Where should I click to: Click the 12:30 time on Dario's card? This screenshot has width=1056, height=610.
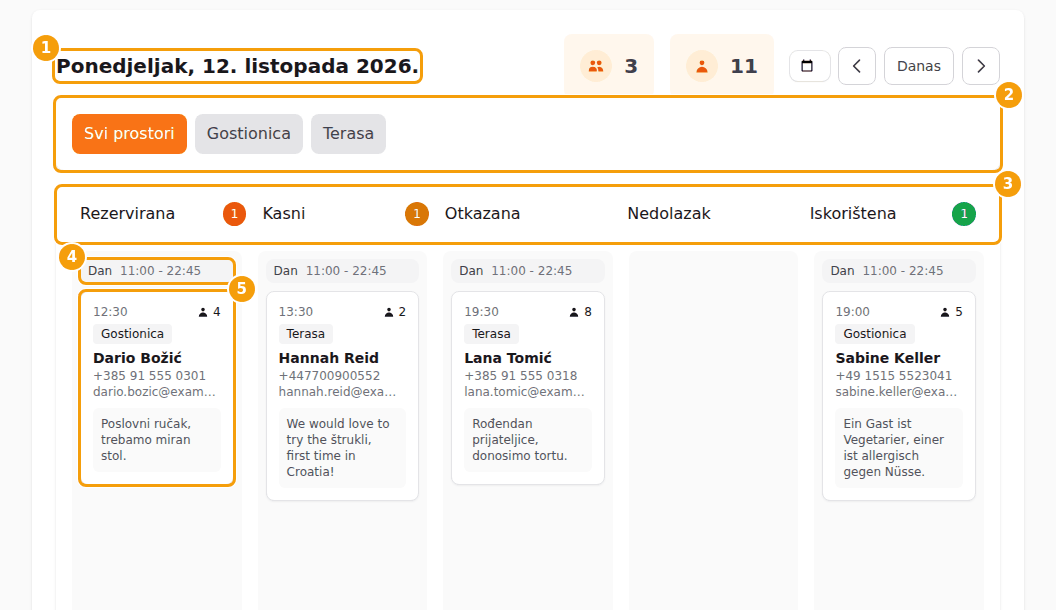tap(110, 312)
